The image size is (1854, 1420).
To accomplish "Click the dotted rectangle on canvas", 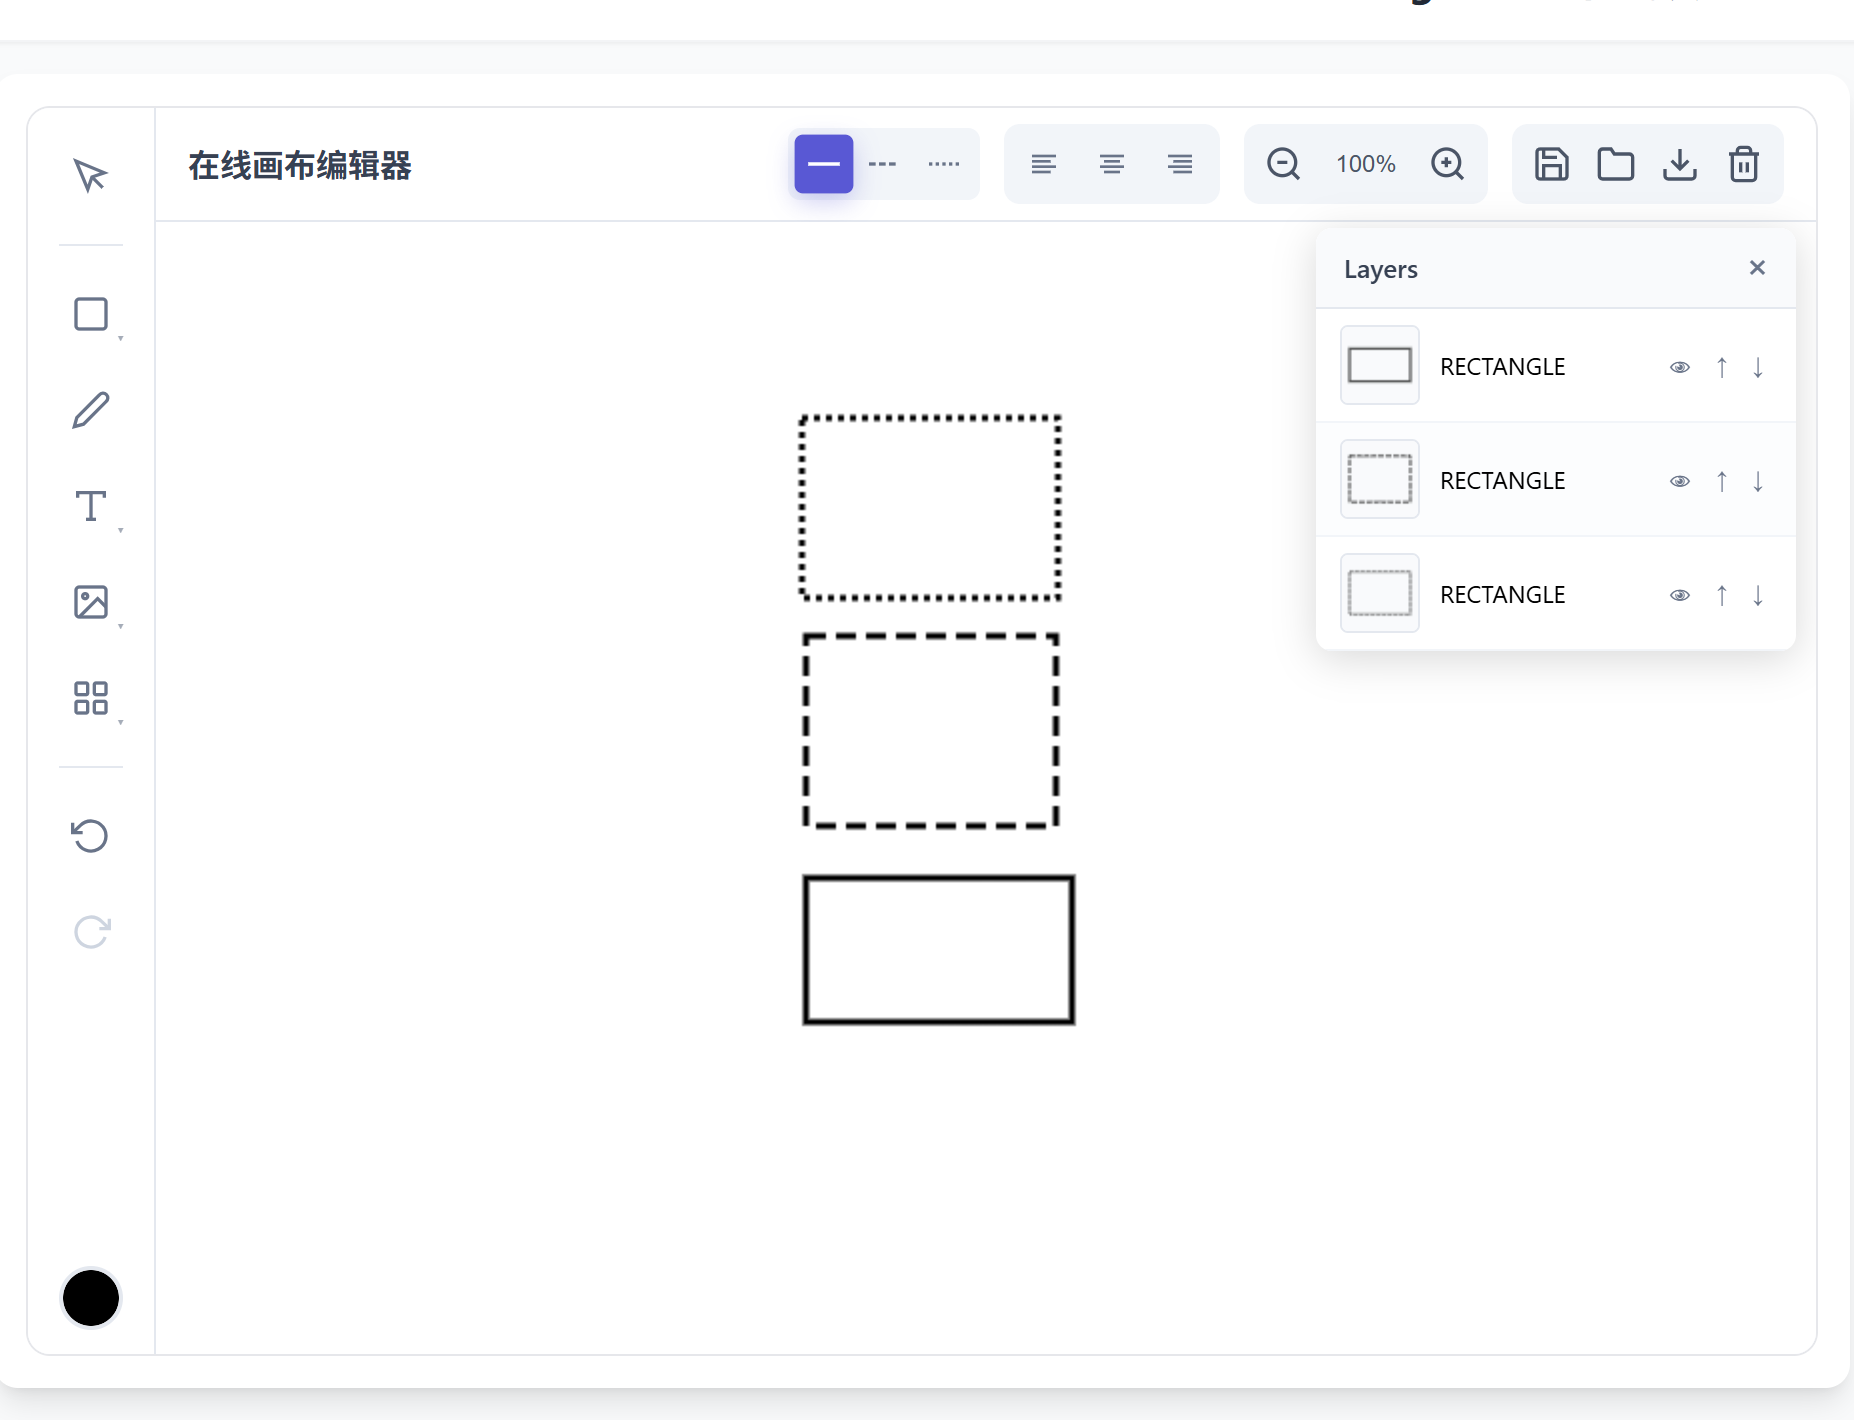I will 930,507.
